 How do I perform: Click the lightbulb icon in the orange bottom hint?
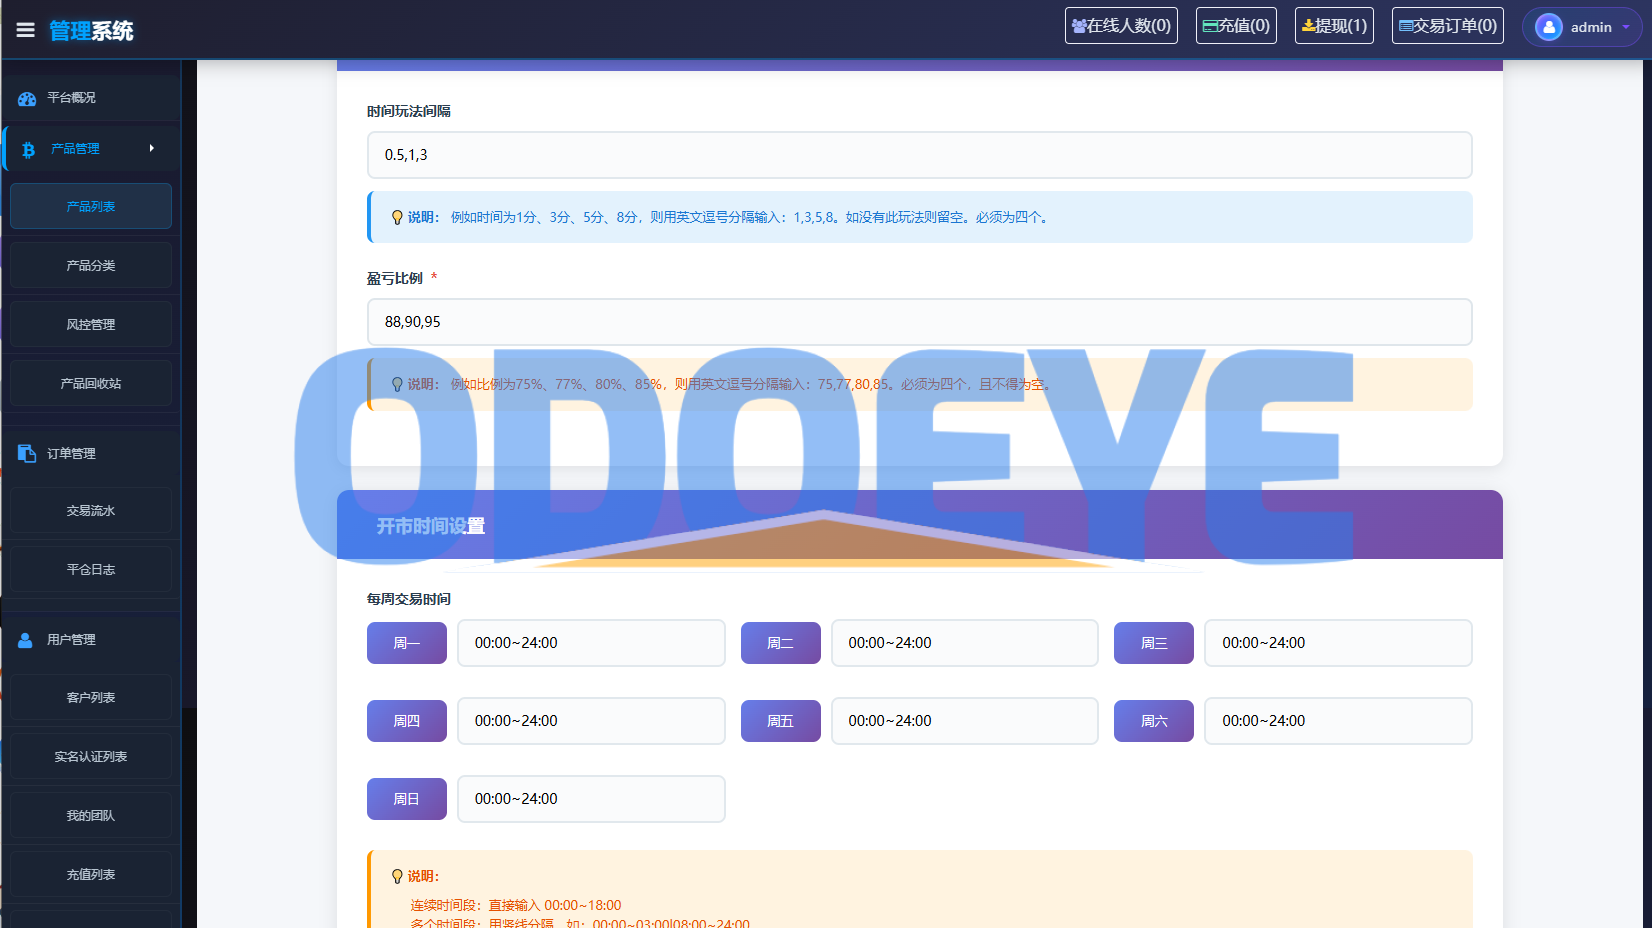click(397, 876)
